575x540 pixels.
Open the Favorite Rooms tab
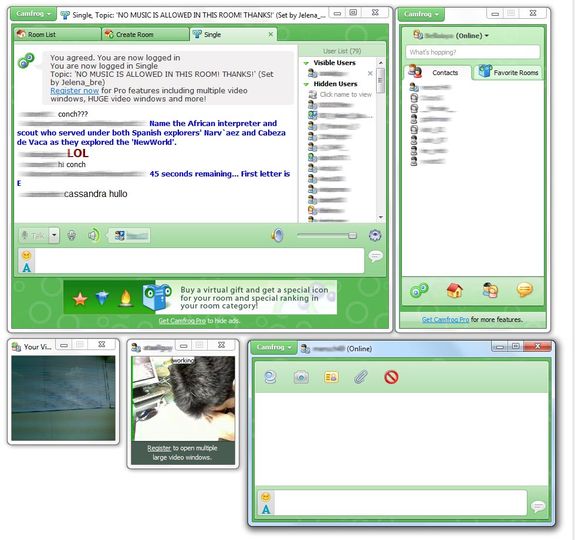click(508, 72)
